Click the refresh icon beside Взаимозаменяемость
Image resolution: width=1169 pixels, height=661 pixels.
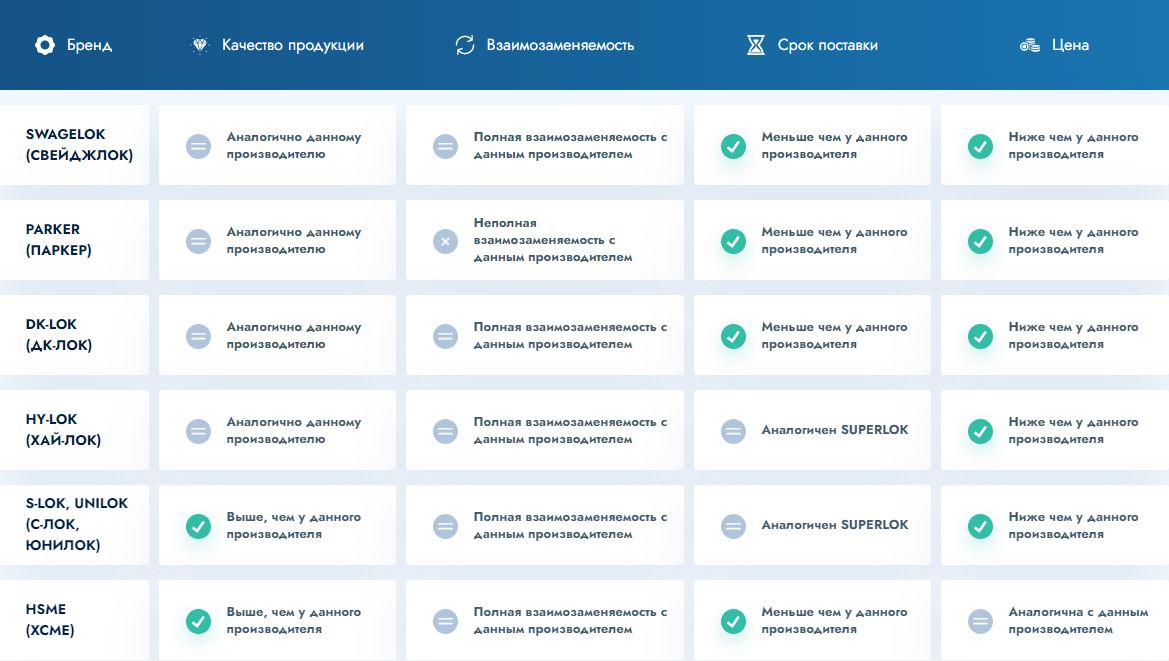point(463,44)
